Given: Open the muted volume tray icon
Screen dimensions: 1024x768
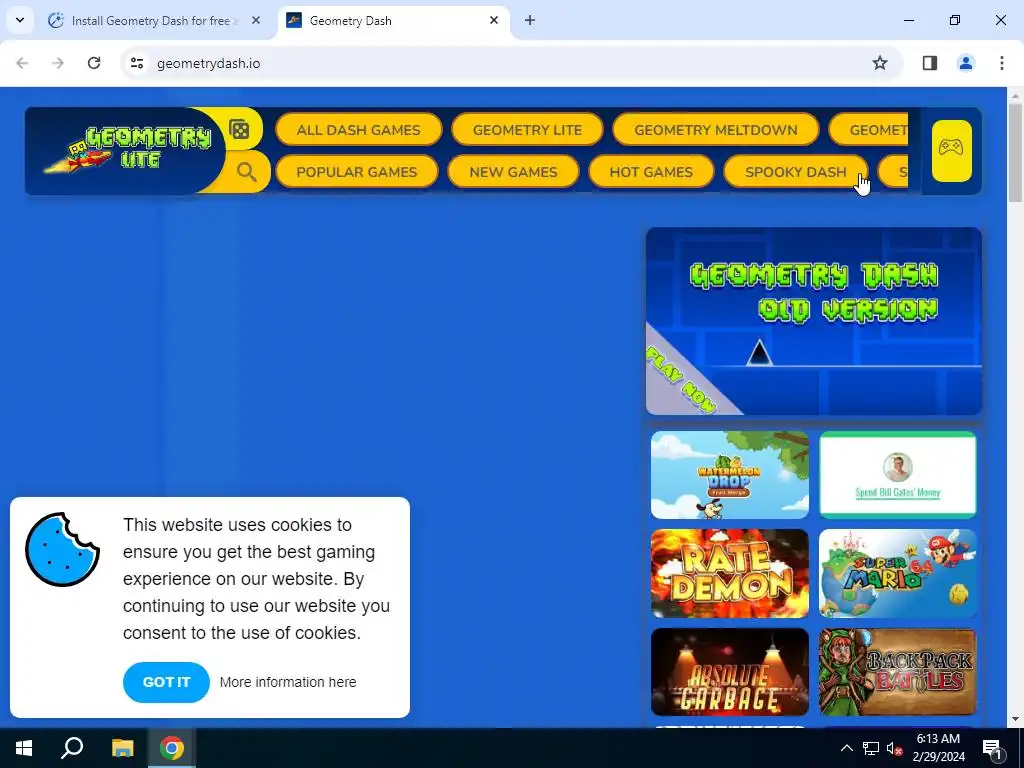Looking at the screenshot, I should (x=894, y=748).
